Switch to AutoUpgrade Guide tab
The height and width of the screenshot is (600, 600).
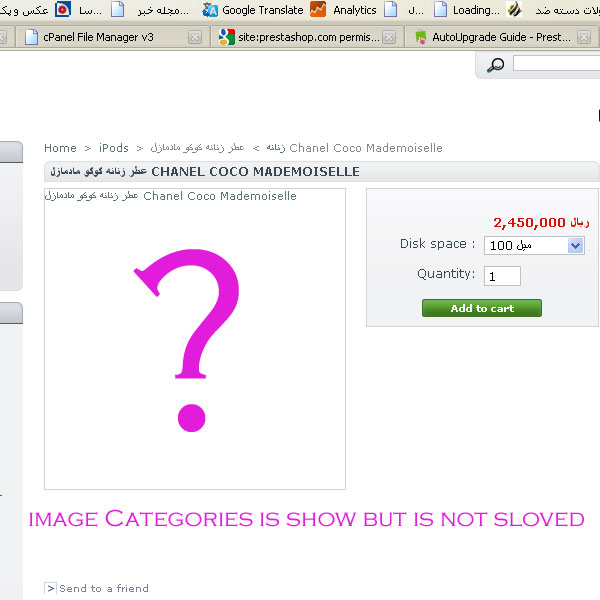coord(502,37)
